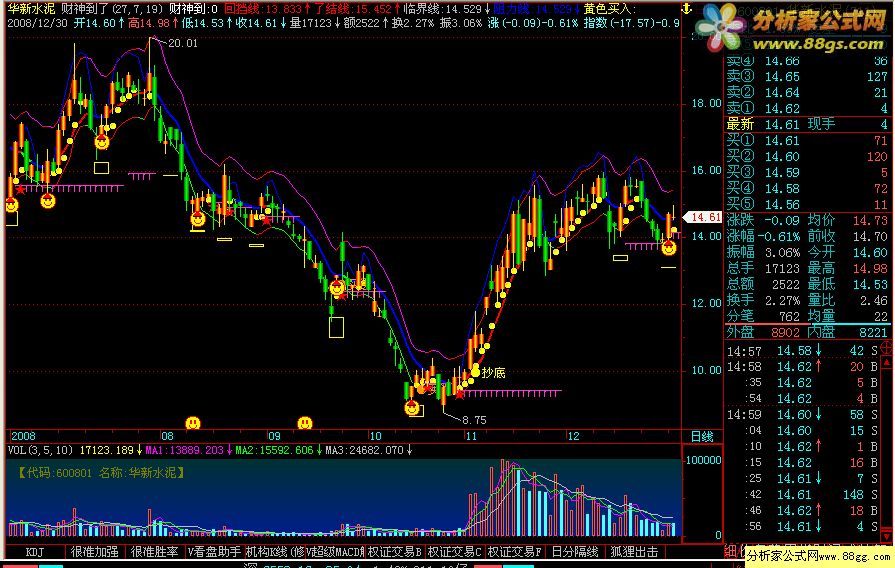Click the 8.75 low price label
This screenshot has height=568, width=895.
[474, 420]
